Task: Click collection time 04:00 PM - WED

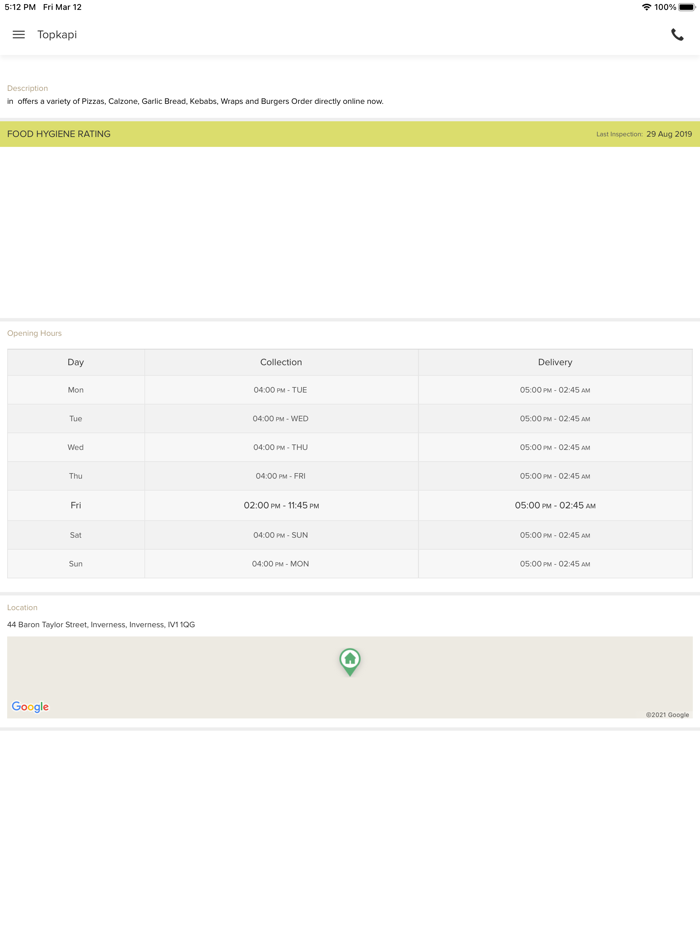Action: [x=281, y=419]
